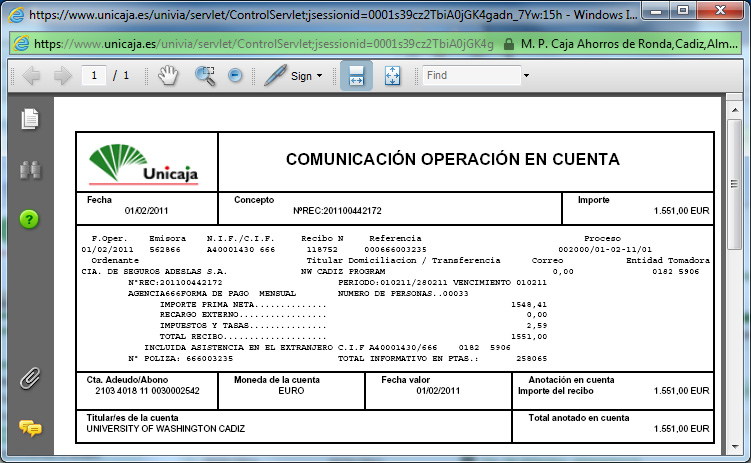751x463 pixels.
Task: Click scrollbar up arrow
Action: 735,110
